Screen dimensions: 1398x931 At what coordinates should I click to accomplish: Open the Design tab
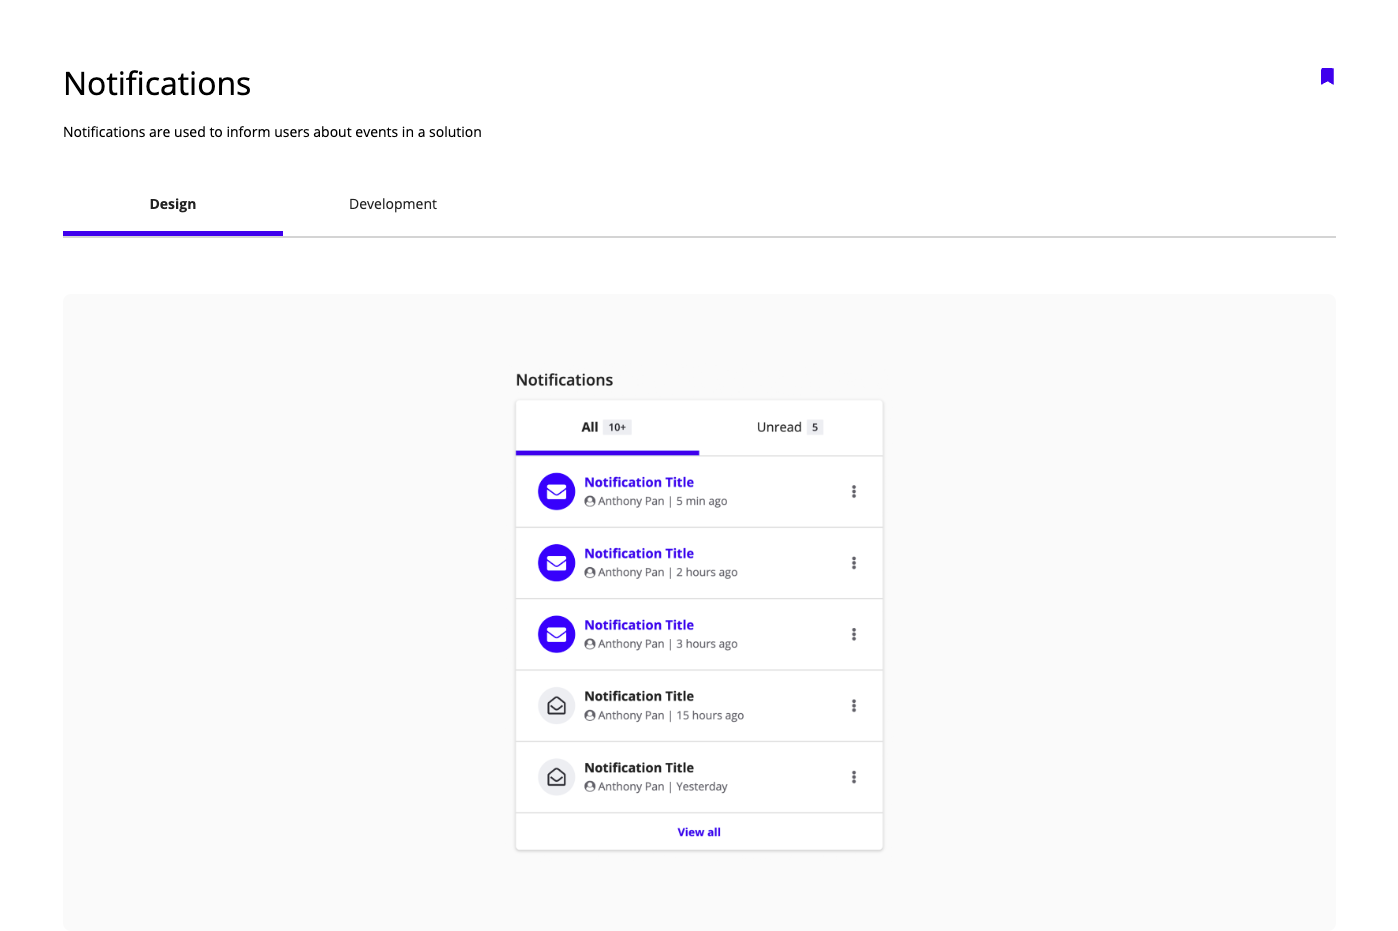(x=173, y=204)
